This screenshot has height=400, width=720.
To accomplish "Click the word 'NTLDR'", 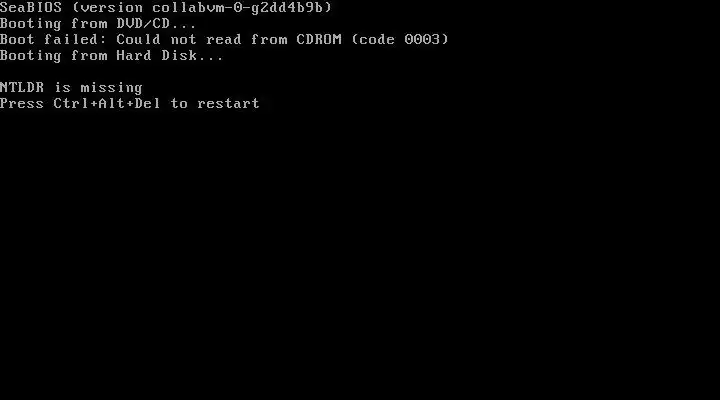I will [x=22, y=87].
